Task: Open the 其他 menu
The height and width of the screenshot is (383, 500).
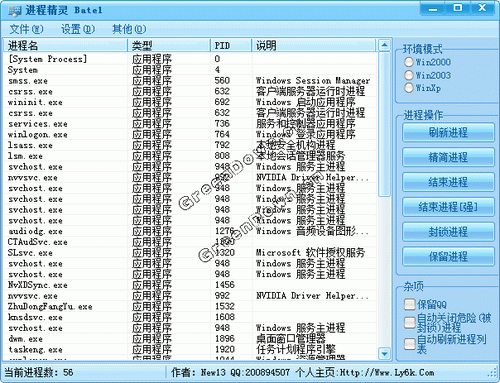Action: pos(129,29)
